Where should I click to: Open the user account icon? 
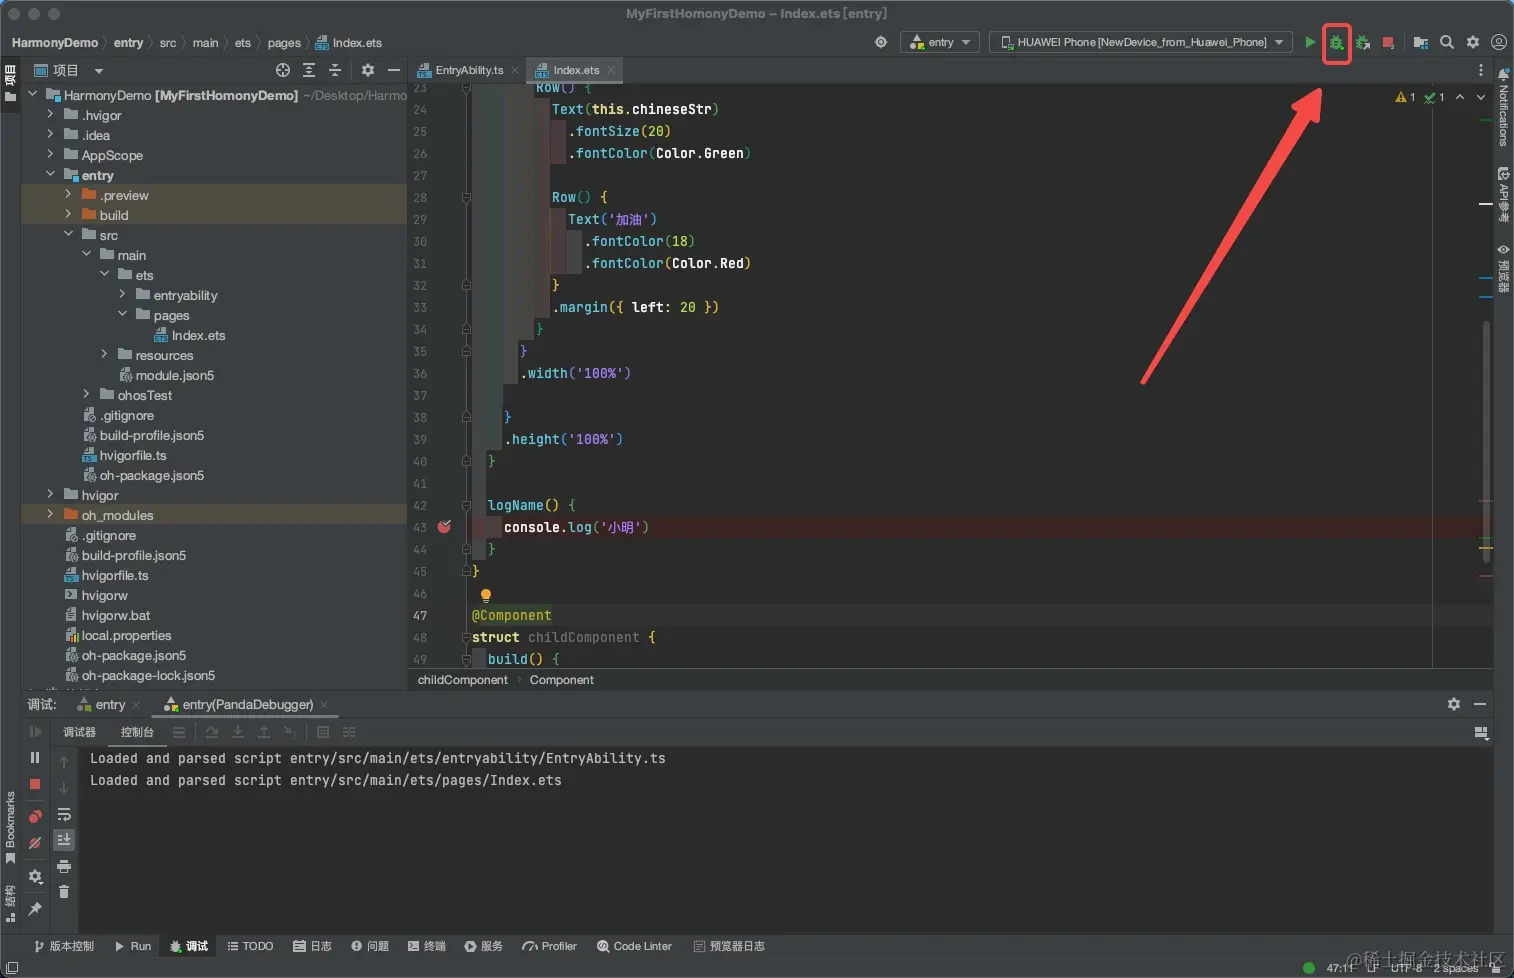click(1498, 42)
